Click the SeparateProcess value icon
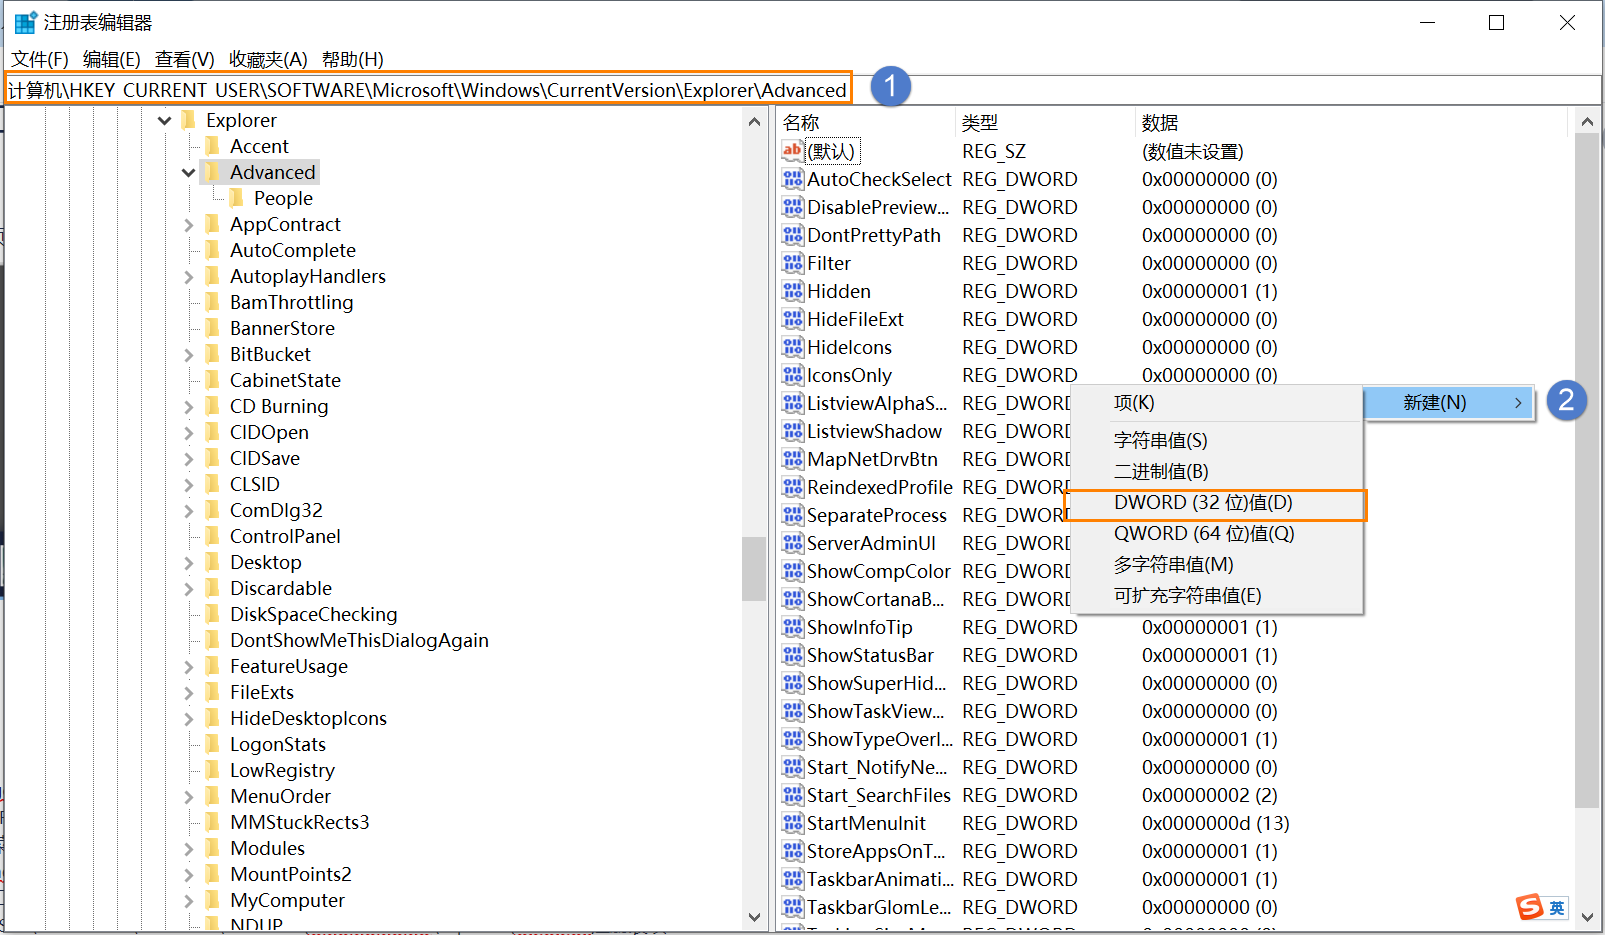1605x935 pixels. [x=793, y=515]
